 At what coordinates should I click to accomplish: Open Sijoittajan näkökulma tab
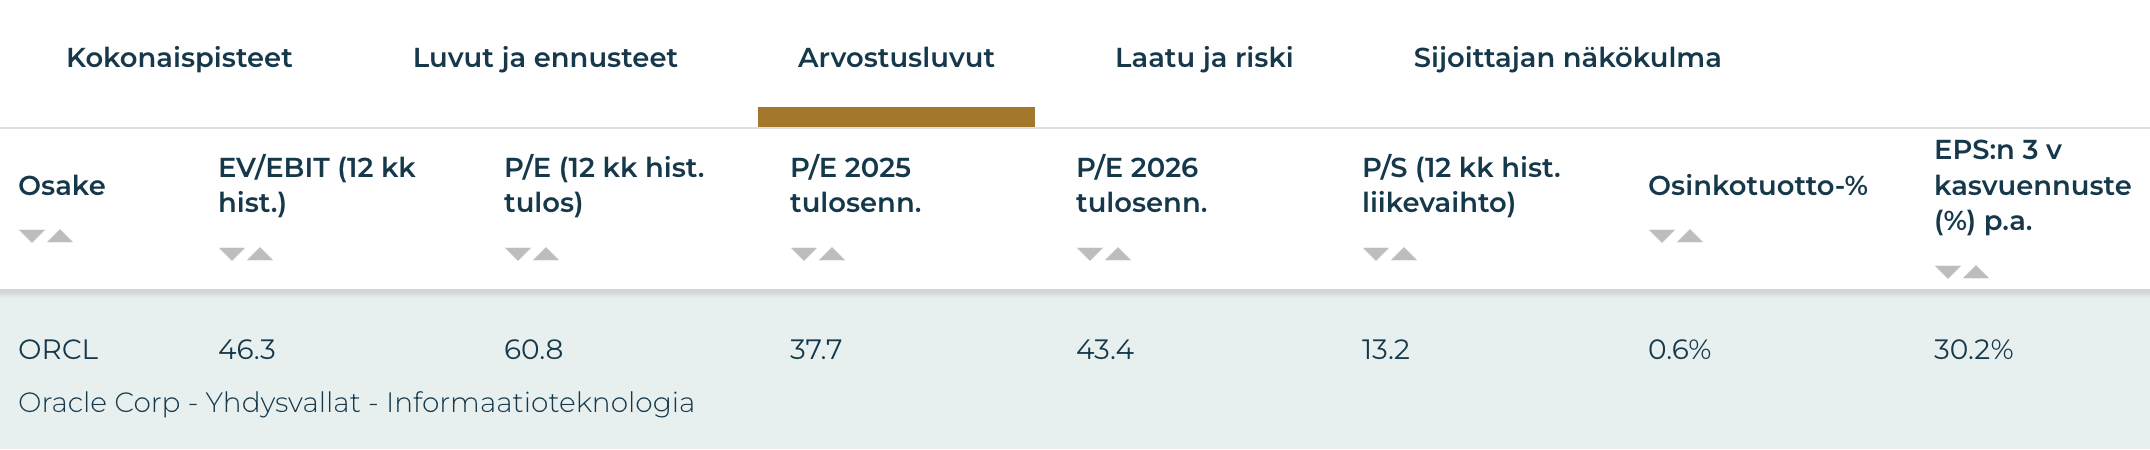pyautogui.click(x=1567, y=58)
